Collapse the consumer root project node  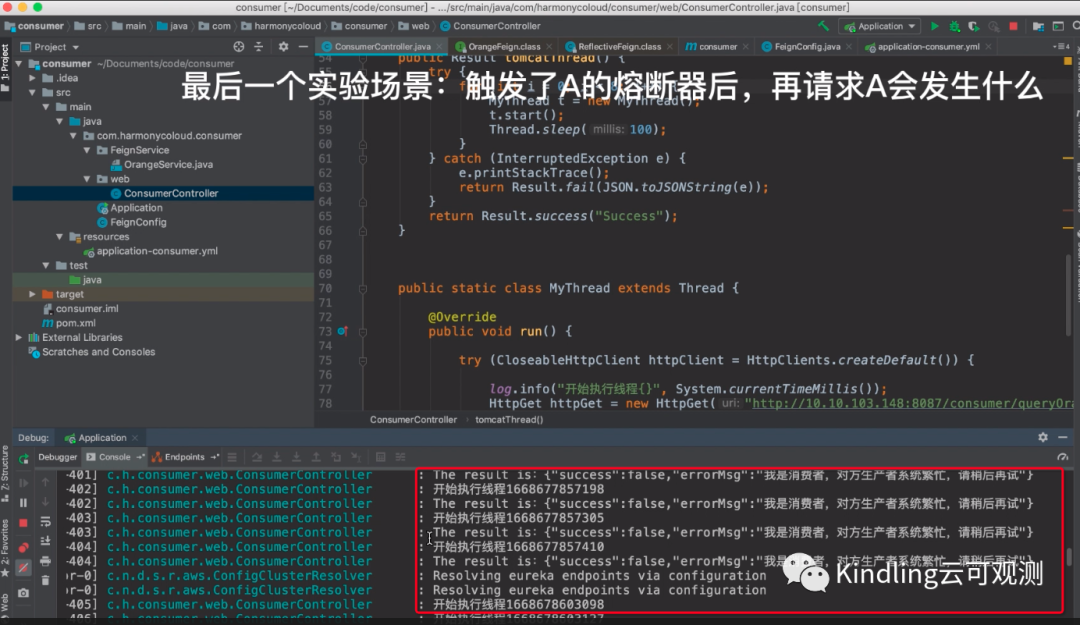tap(19, 63)
